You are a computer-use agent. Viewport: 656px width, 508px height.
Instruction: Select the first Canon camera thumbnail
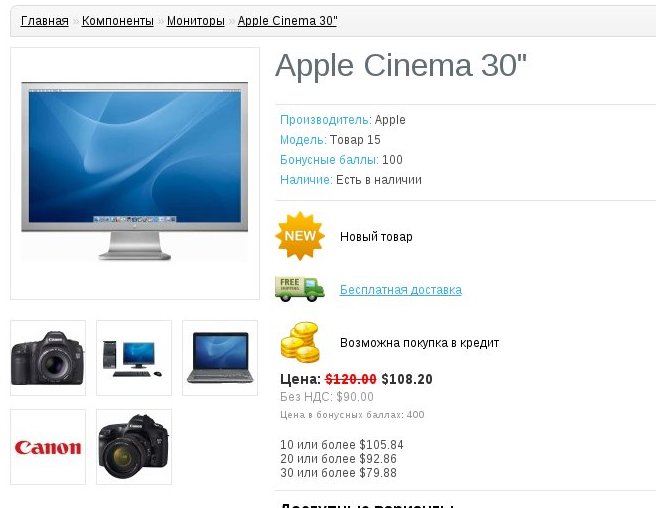48,358
